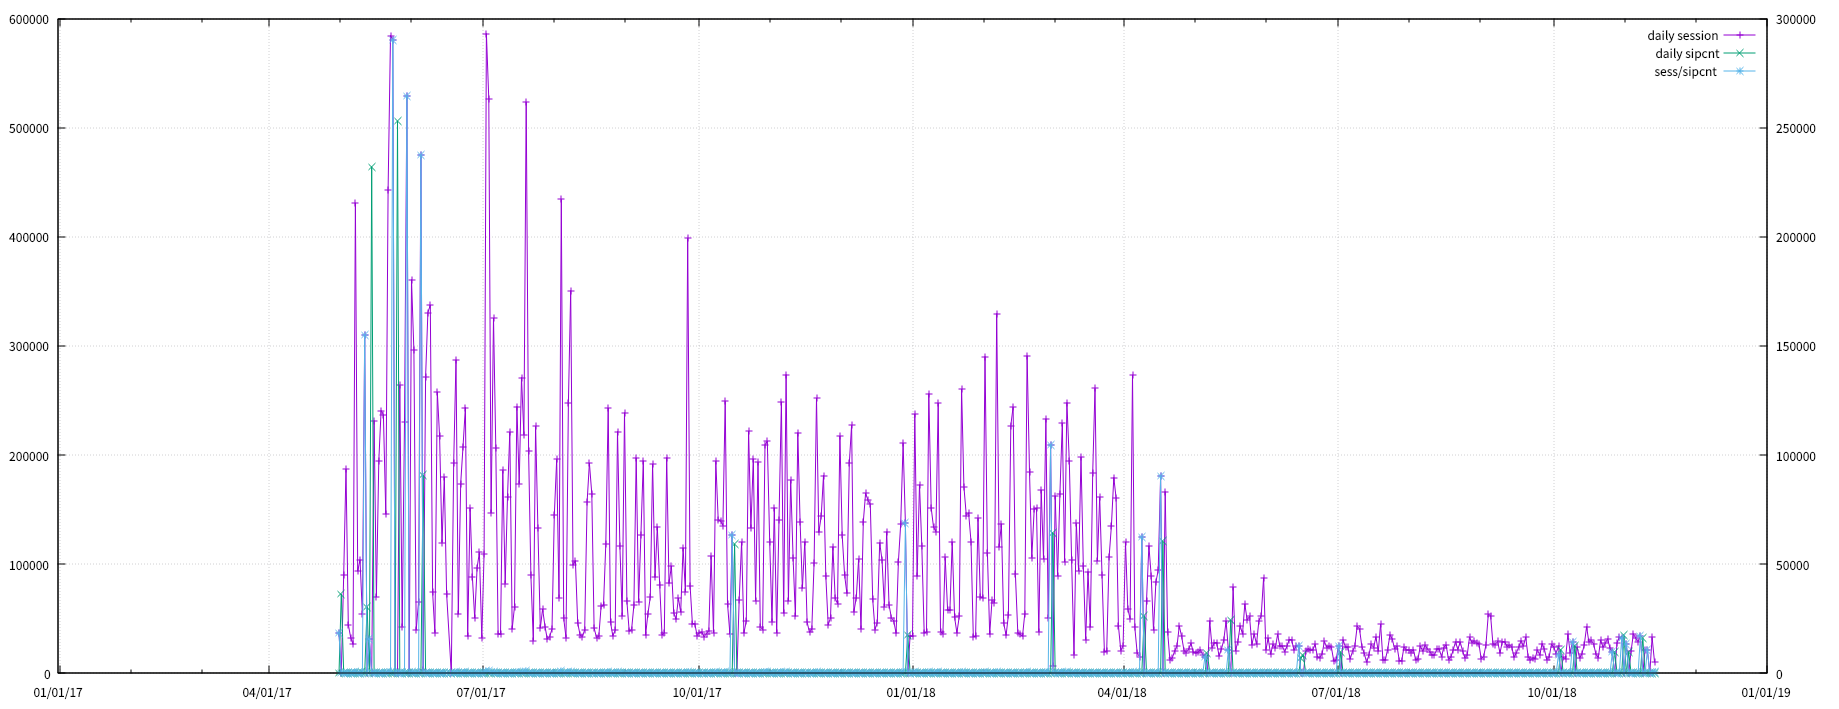The image size is (1839, 709).
Task: Click the right axis label 300000
Action: [x=1796, y=20]
